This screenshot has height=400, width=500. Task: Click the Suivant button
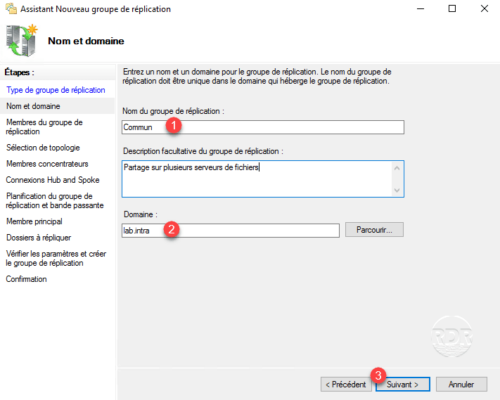(403, 384)
